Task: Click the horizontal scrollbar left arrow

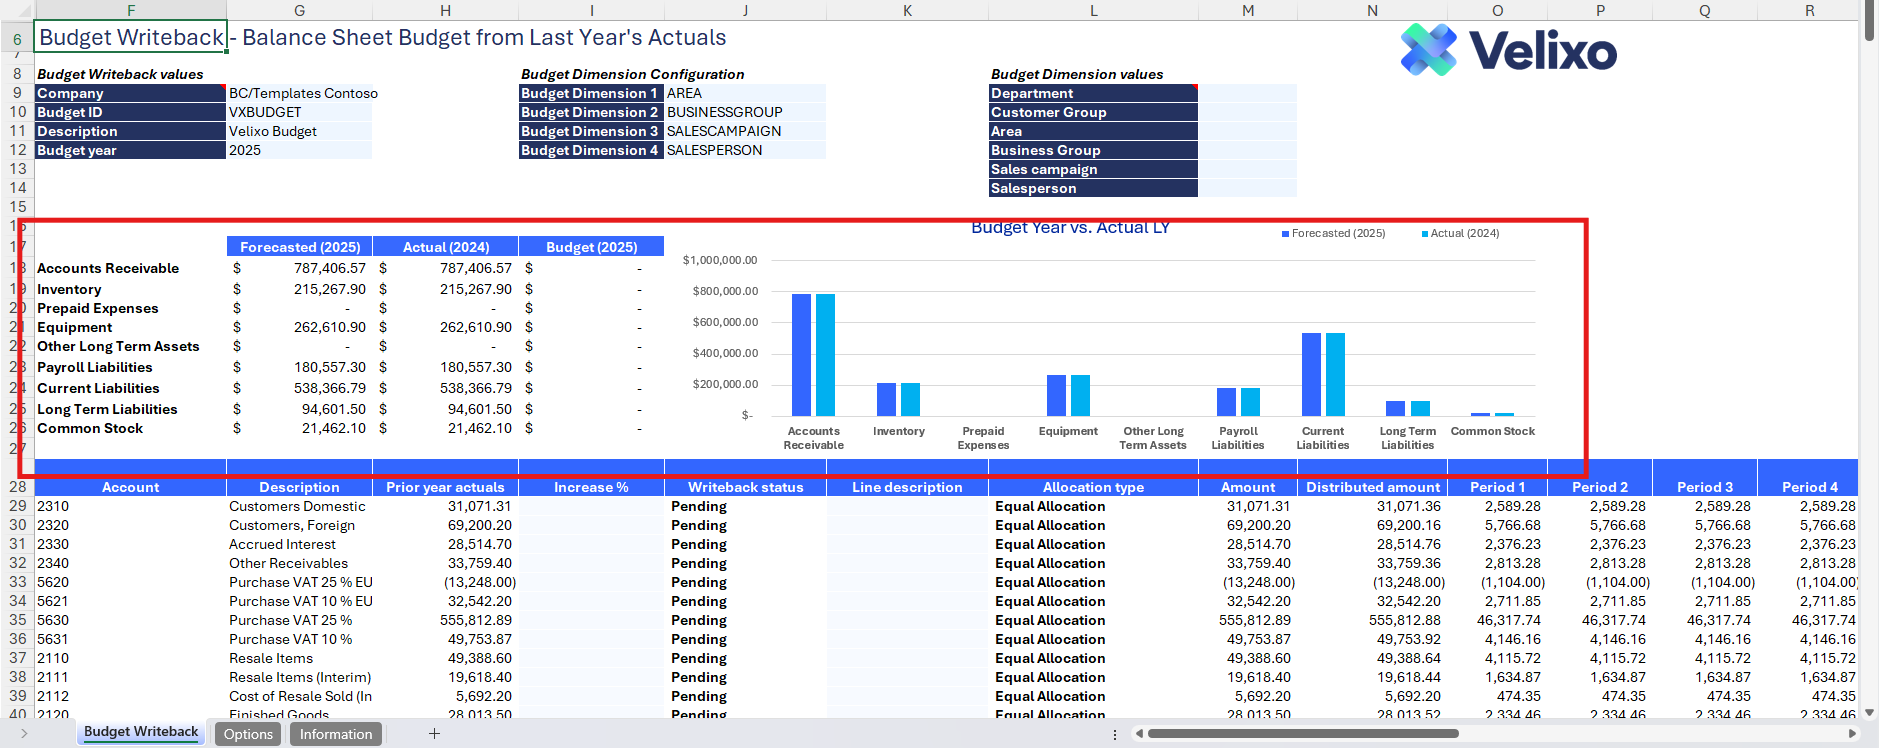Action: click(1139, 734)
